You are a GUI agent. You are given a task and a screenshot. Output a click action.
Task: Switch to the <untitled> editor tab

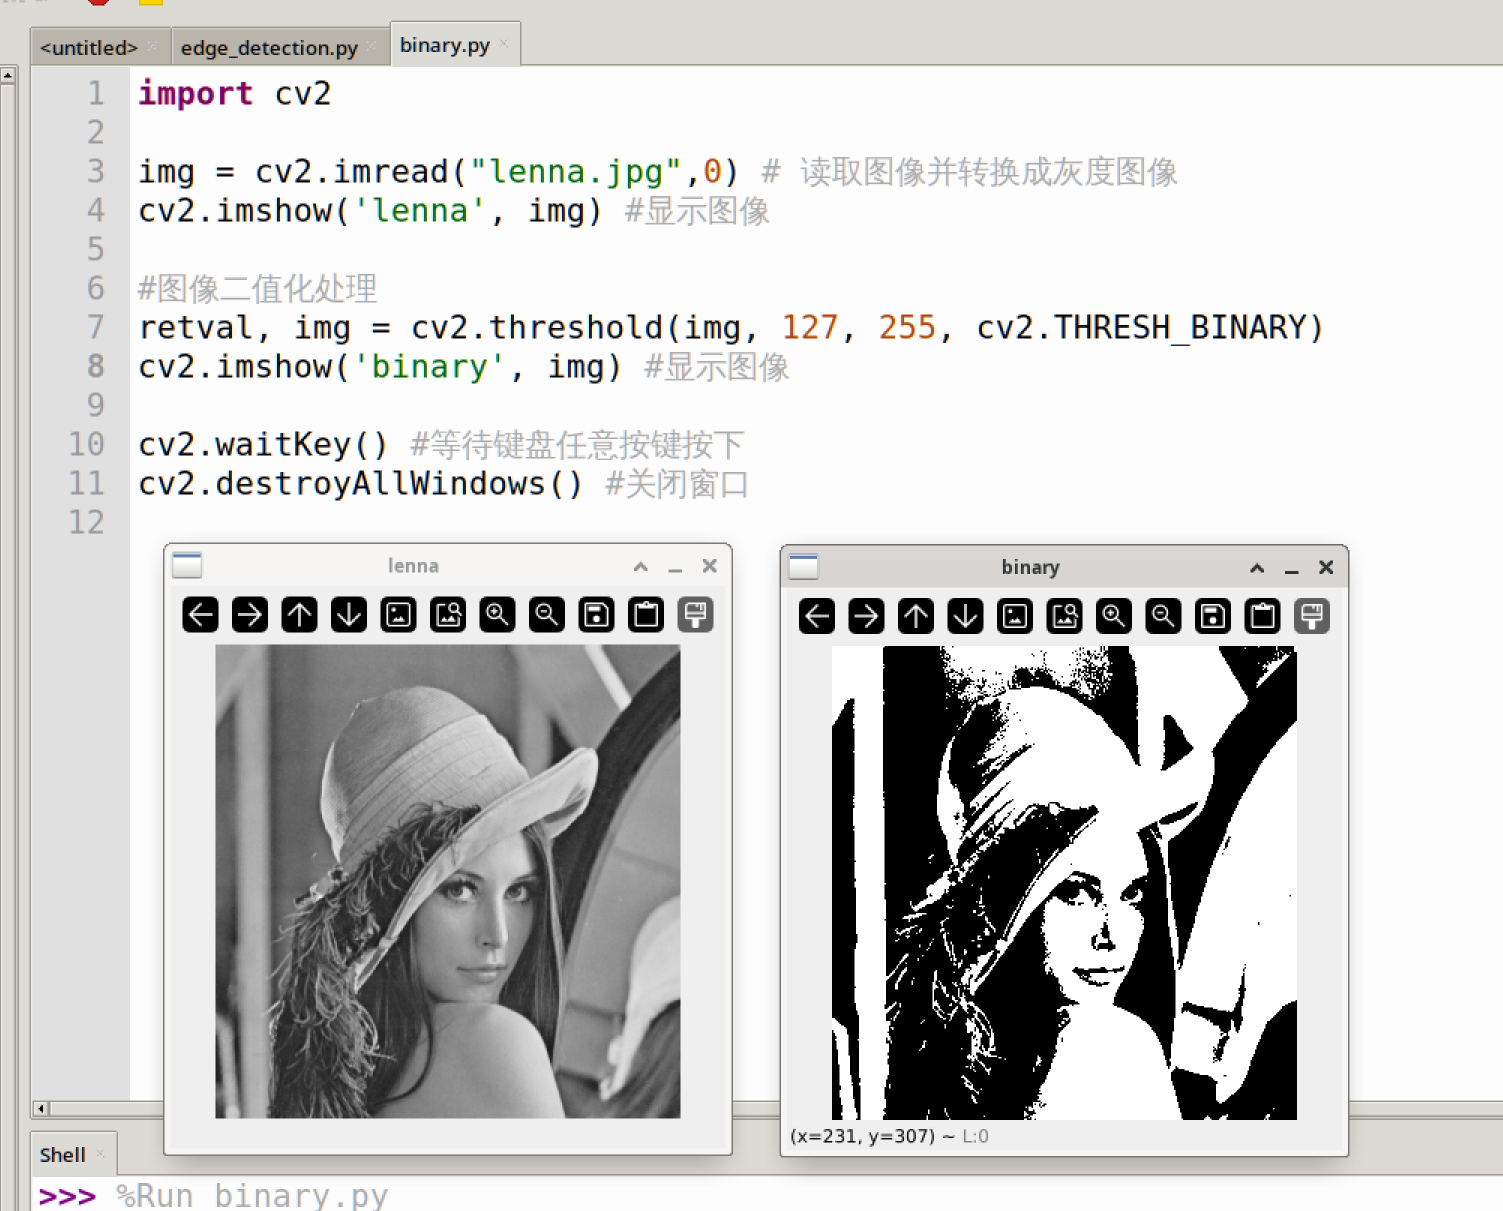point(88,47)
